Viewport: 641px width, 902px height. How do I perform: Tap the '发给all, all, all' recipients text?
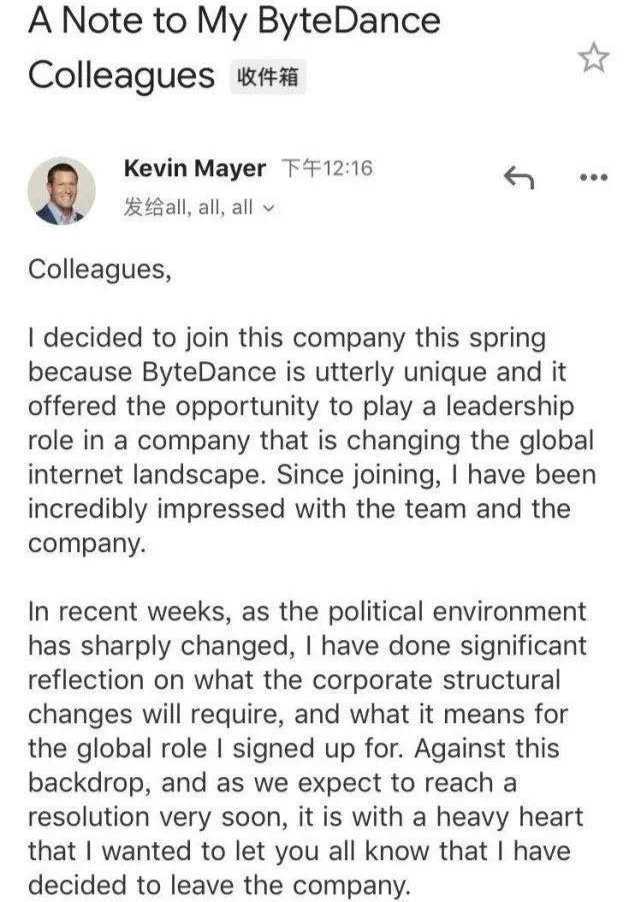[190, 208]
